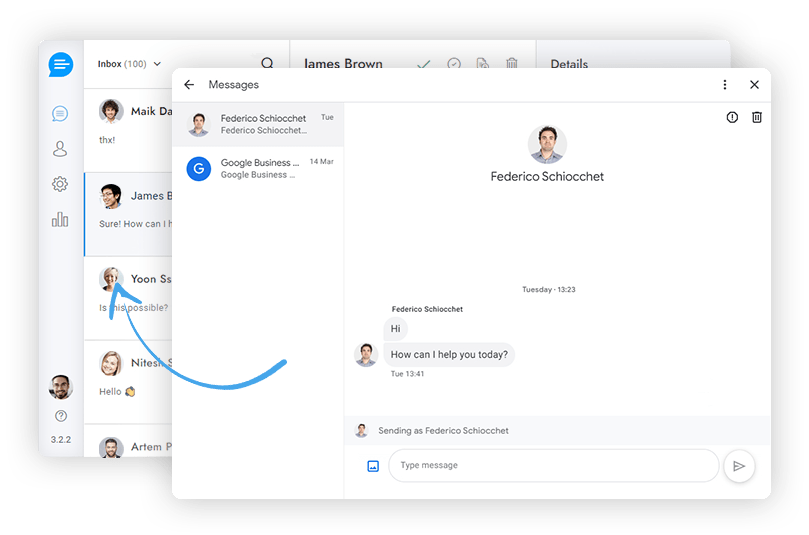809x535 pixels.
Task: Open the Yoon conversation in inbox list
Action: click(x=128, y=298)
